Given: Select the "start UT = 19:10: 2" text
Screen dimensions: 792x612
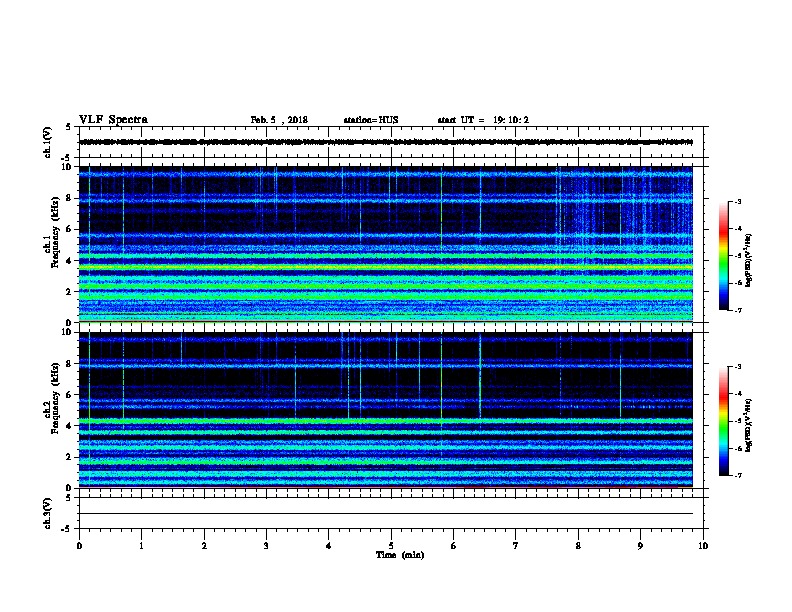Looking at the screenshot, I should [483, 120].
